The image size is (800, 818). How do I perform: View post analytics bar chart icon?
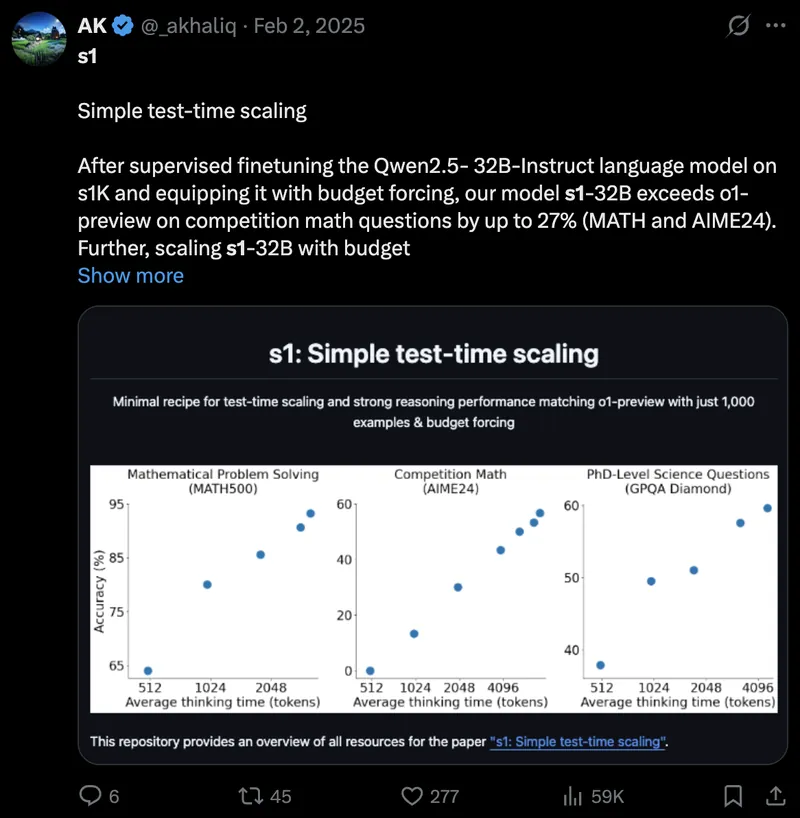coord(572,796)
